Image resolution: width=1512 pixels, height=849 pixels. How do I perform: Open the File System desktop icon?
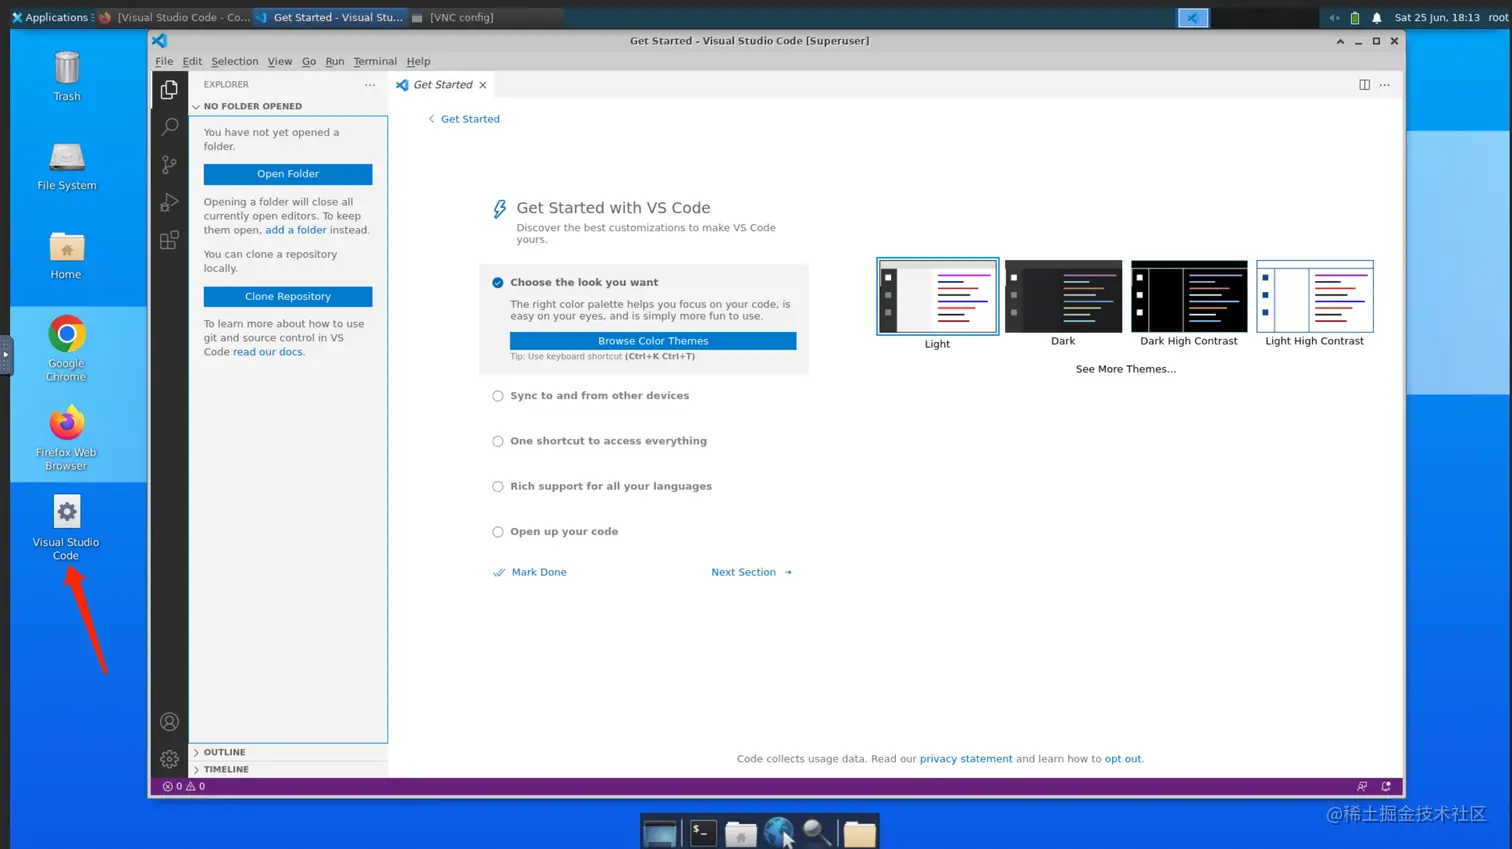pos(67,166)
